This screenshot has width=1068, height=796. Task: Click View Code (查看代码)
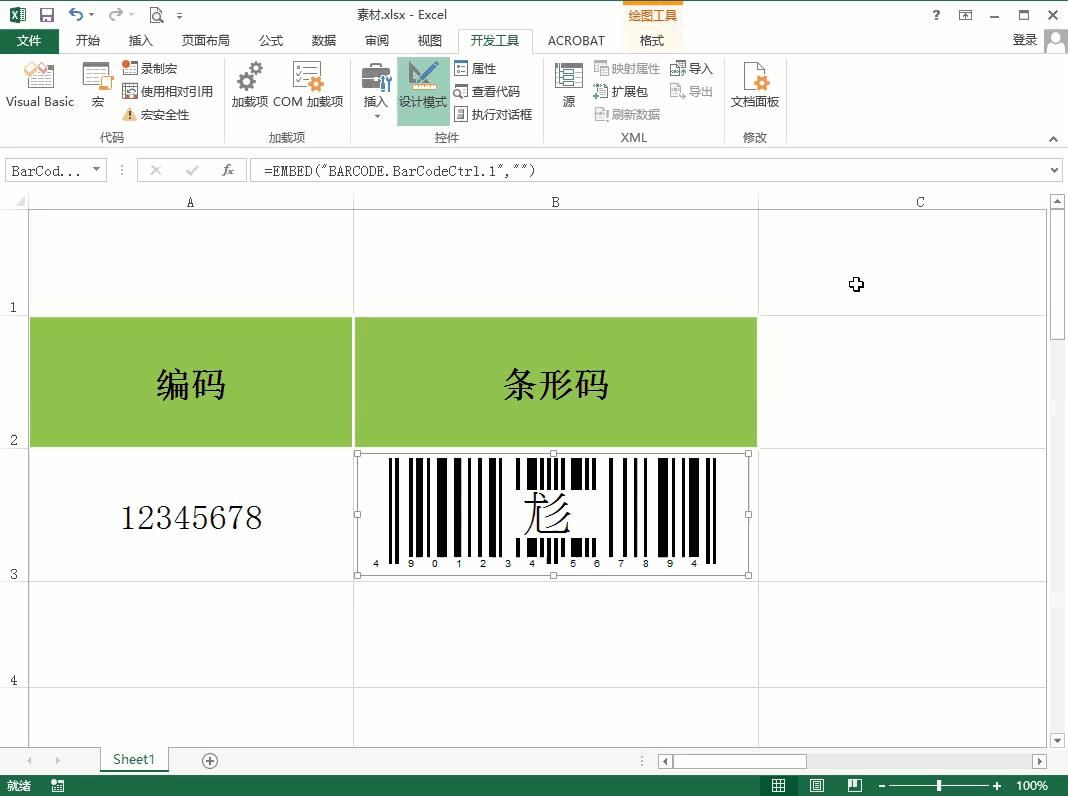point(487,91)
